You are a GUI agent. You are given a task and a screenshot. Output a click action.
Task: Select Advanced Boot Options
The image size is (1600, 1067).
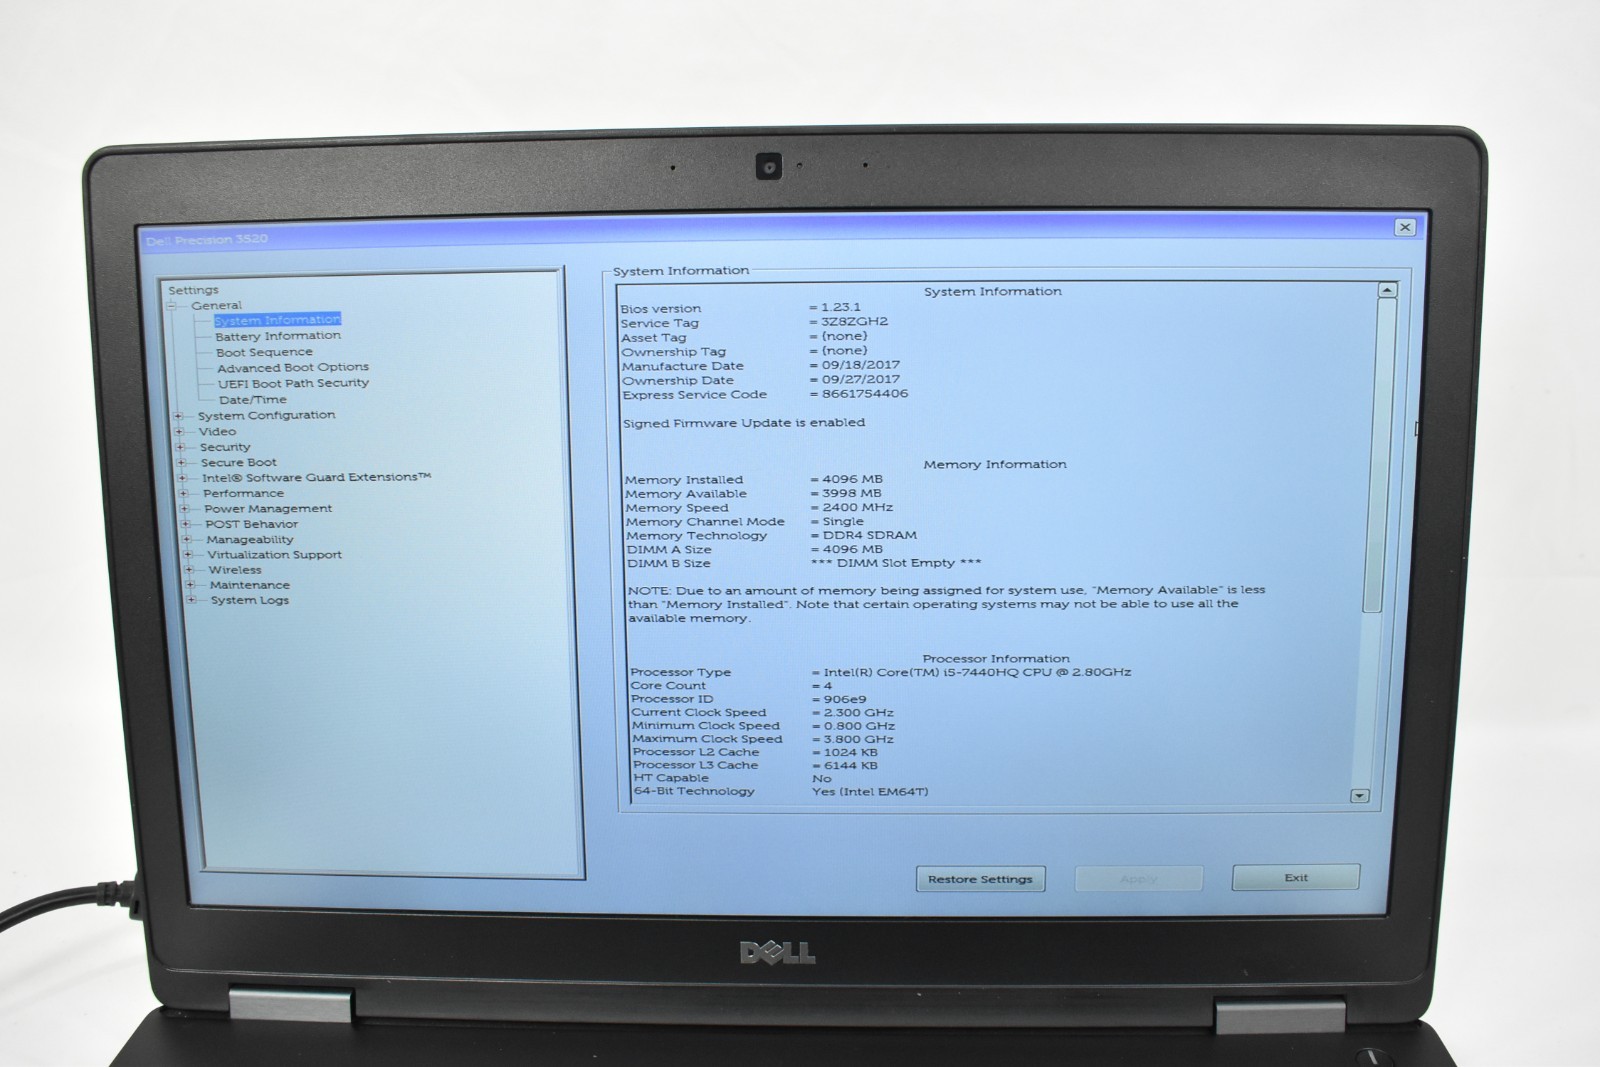(x=293, y=367)
